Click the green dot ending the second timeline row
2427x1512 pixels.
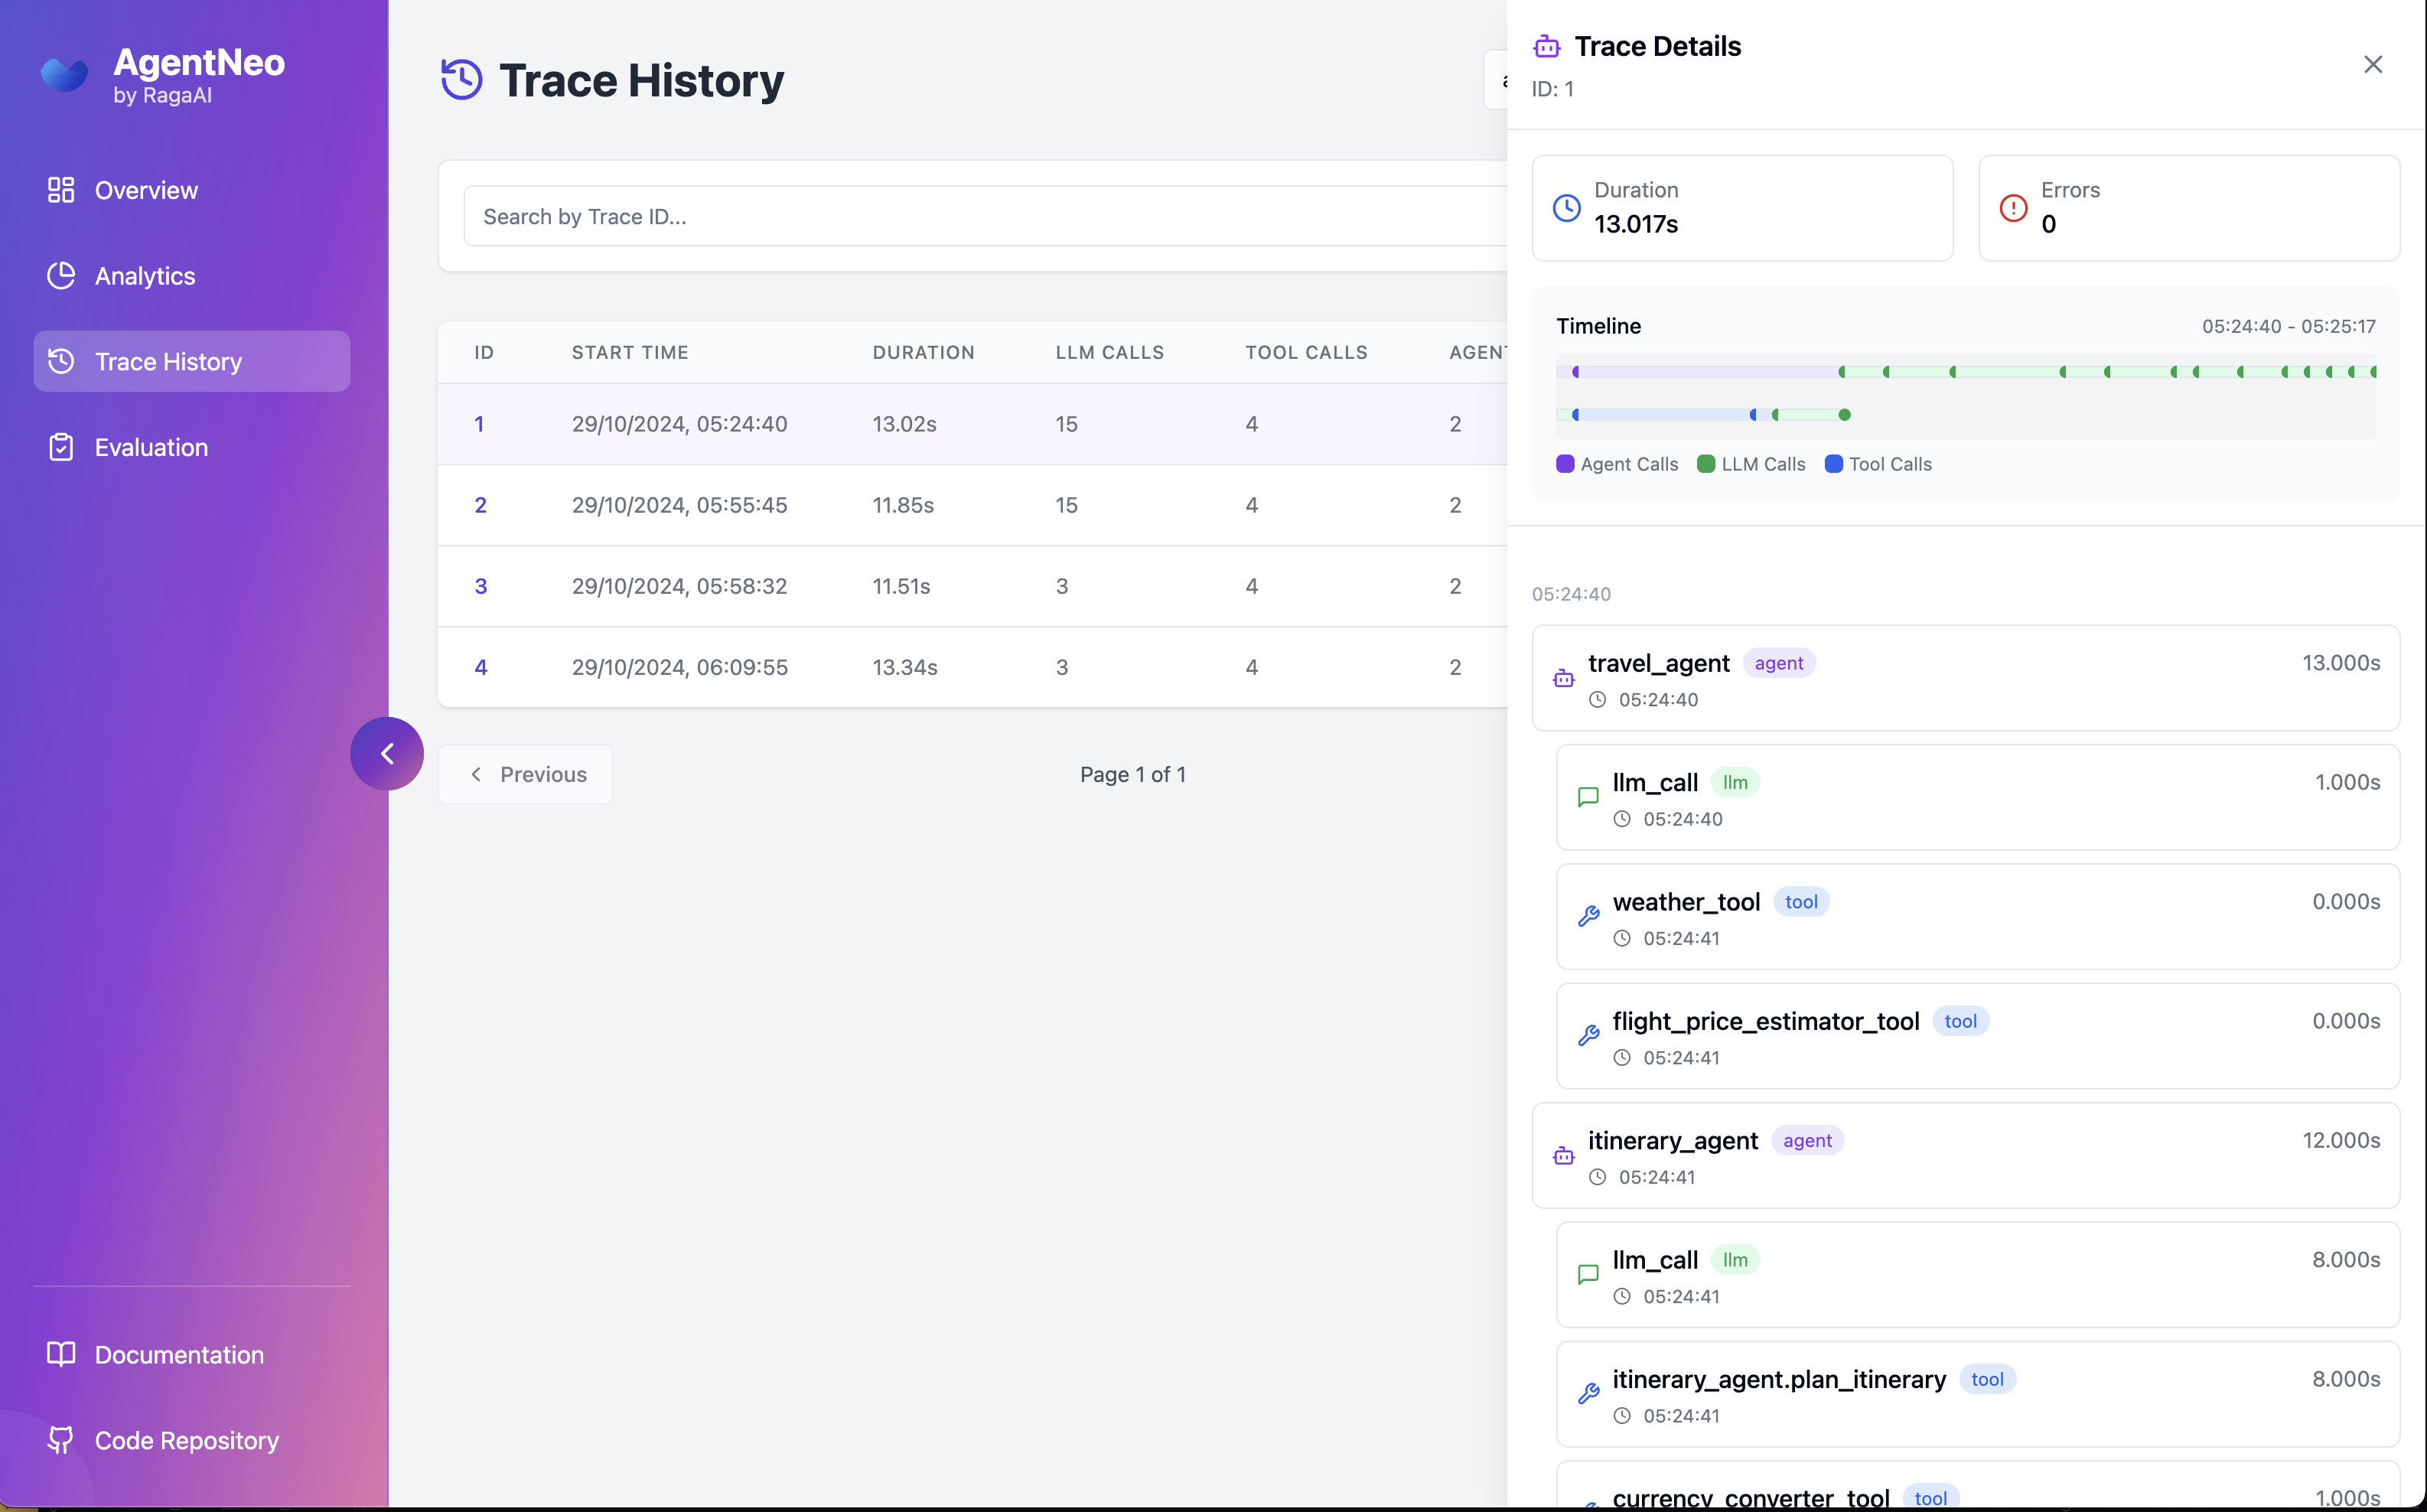click(1845, 415)
